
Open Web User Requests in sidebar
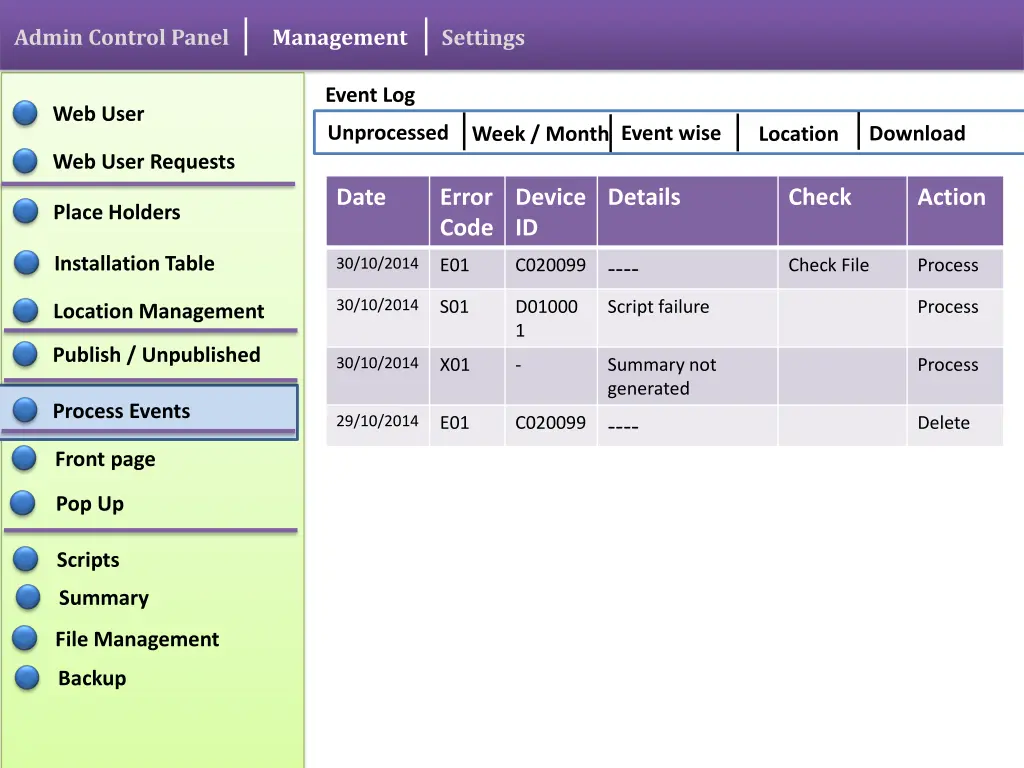143,162
